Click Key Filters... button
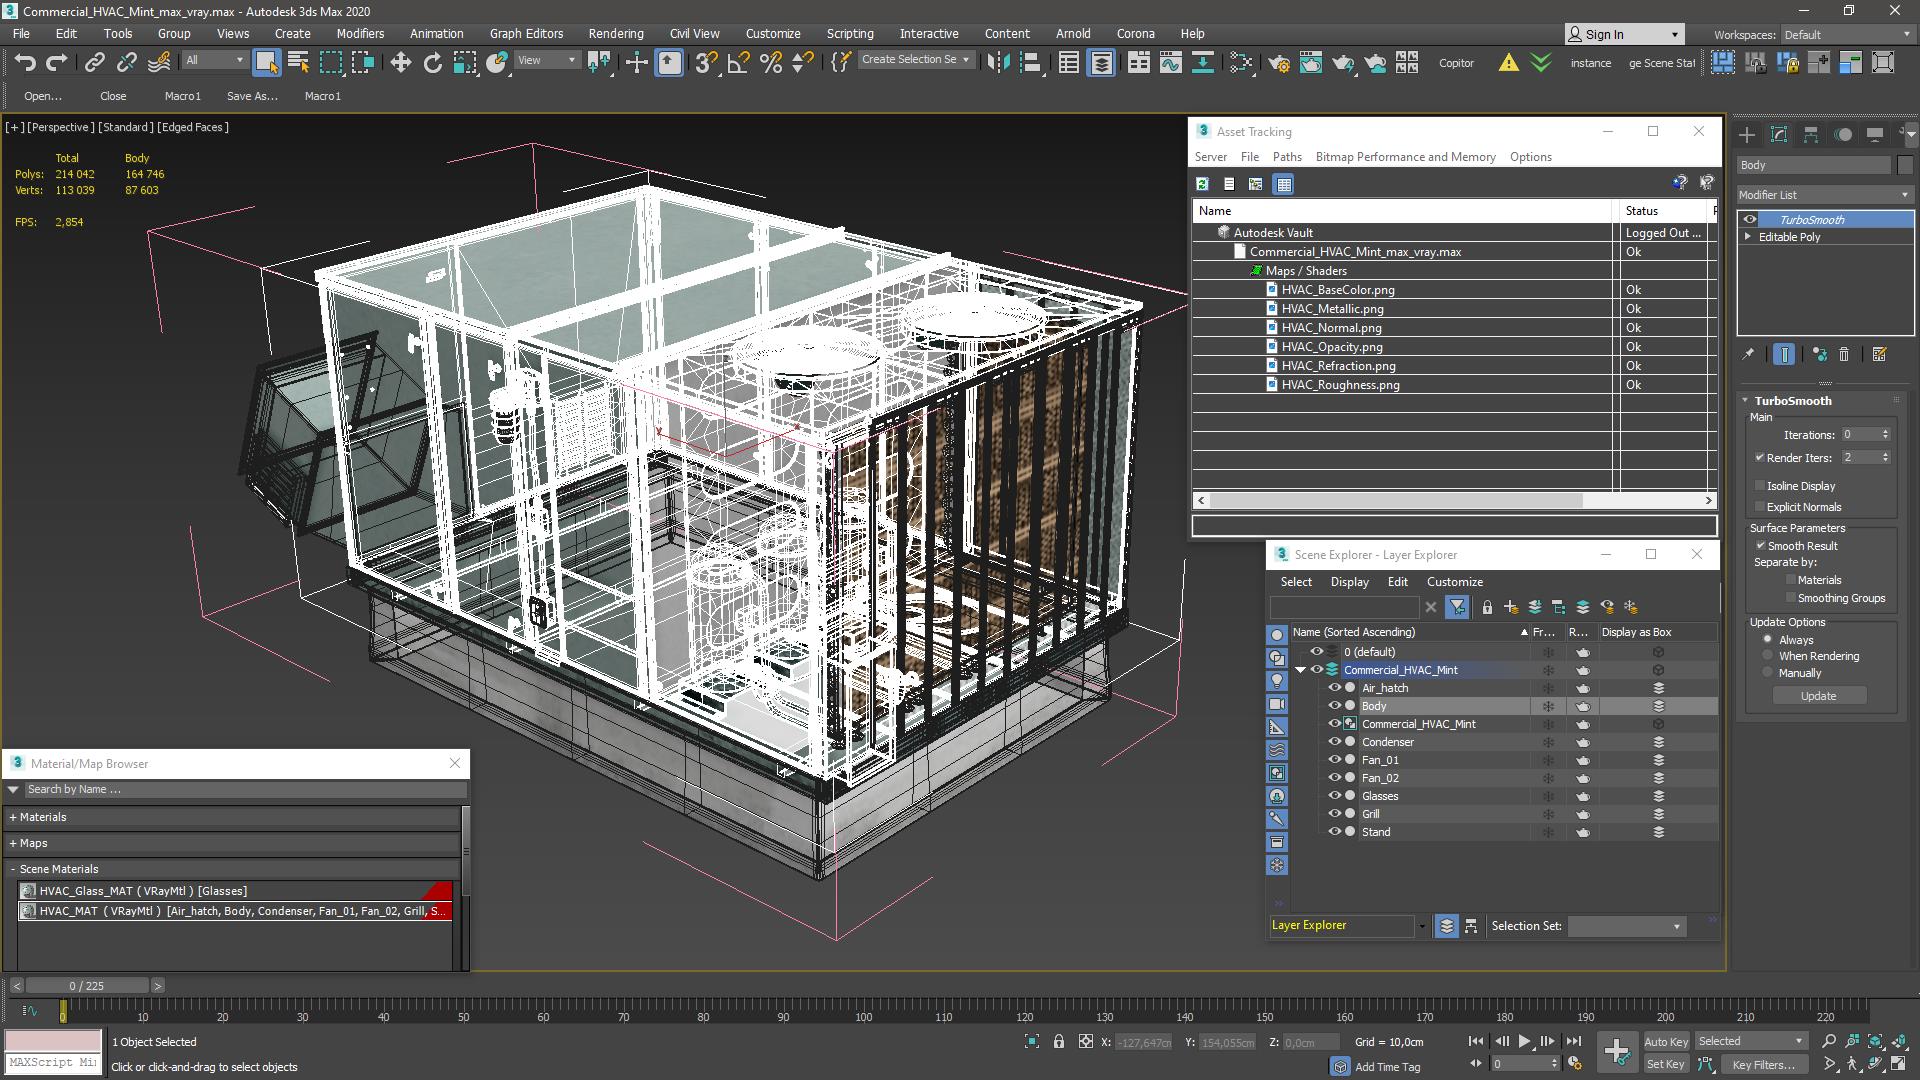1920x1080 pixels. [1763, 1064]
